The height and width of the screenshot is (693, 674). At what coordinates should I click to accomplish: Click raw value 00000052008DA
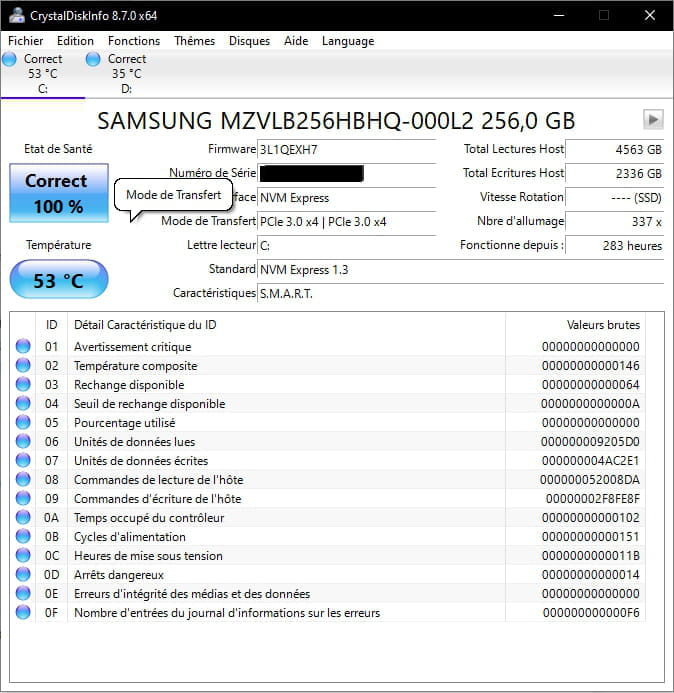click(590, 480)
